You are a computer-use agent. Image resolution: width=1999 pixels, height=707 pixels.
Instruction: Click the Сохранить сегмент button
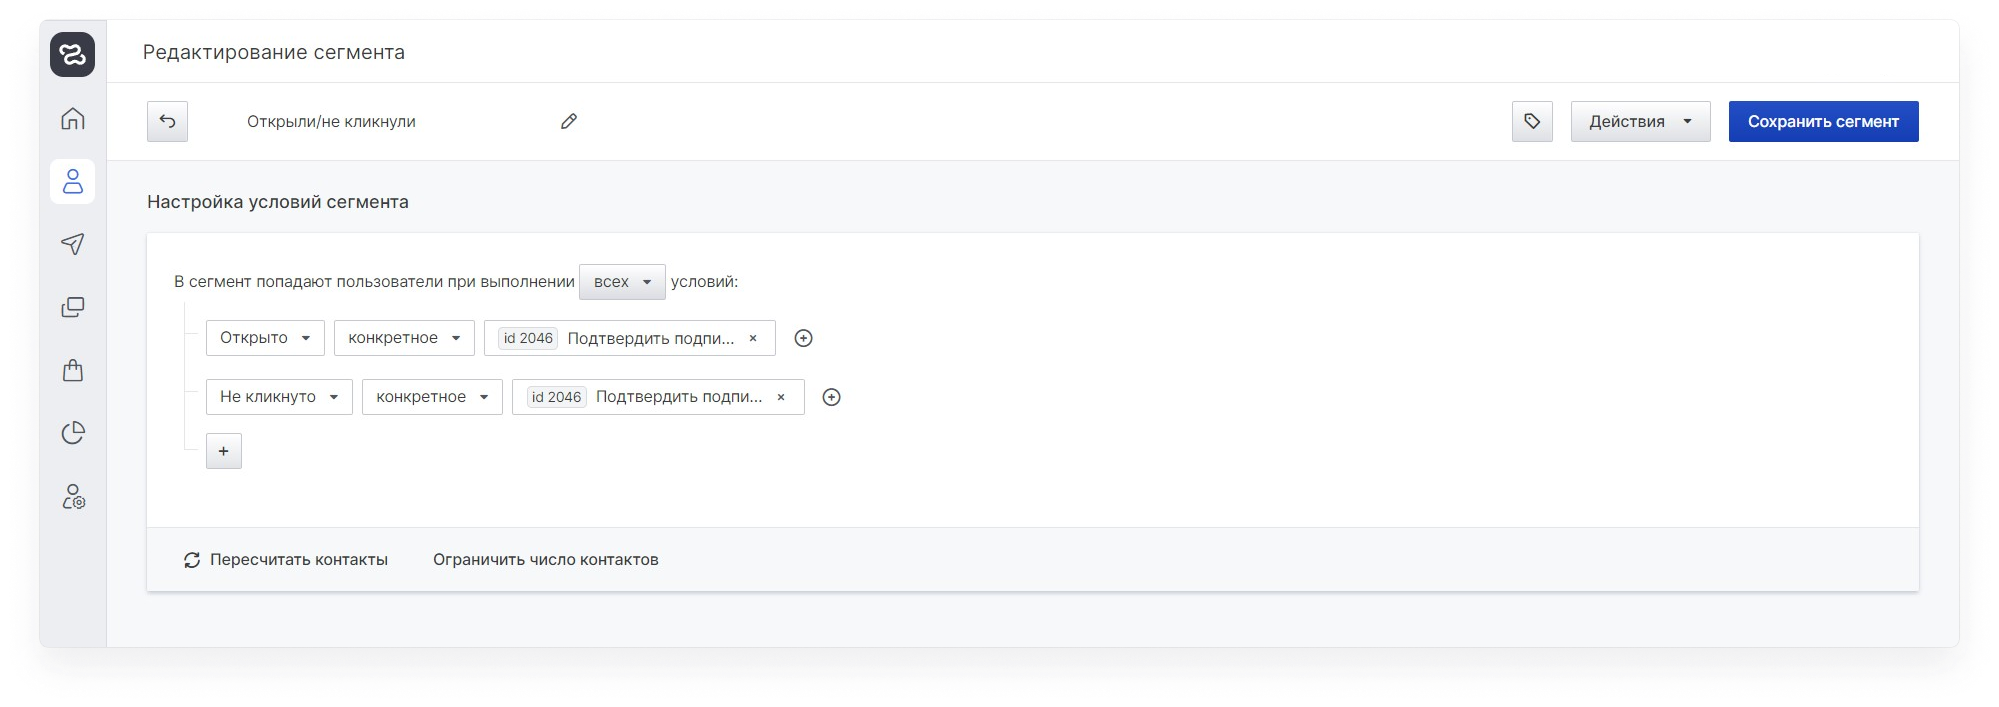coord(1823,121)
